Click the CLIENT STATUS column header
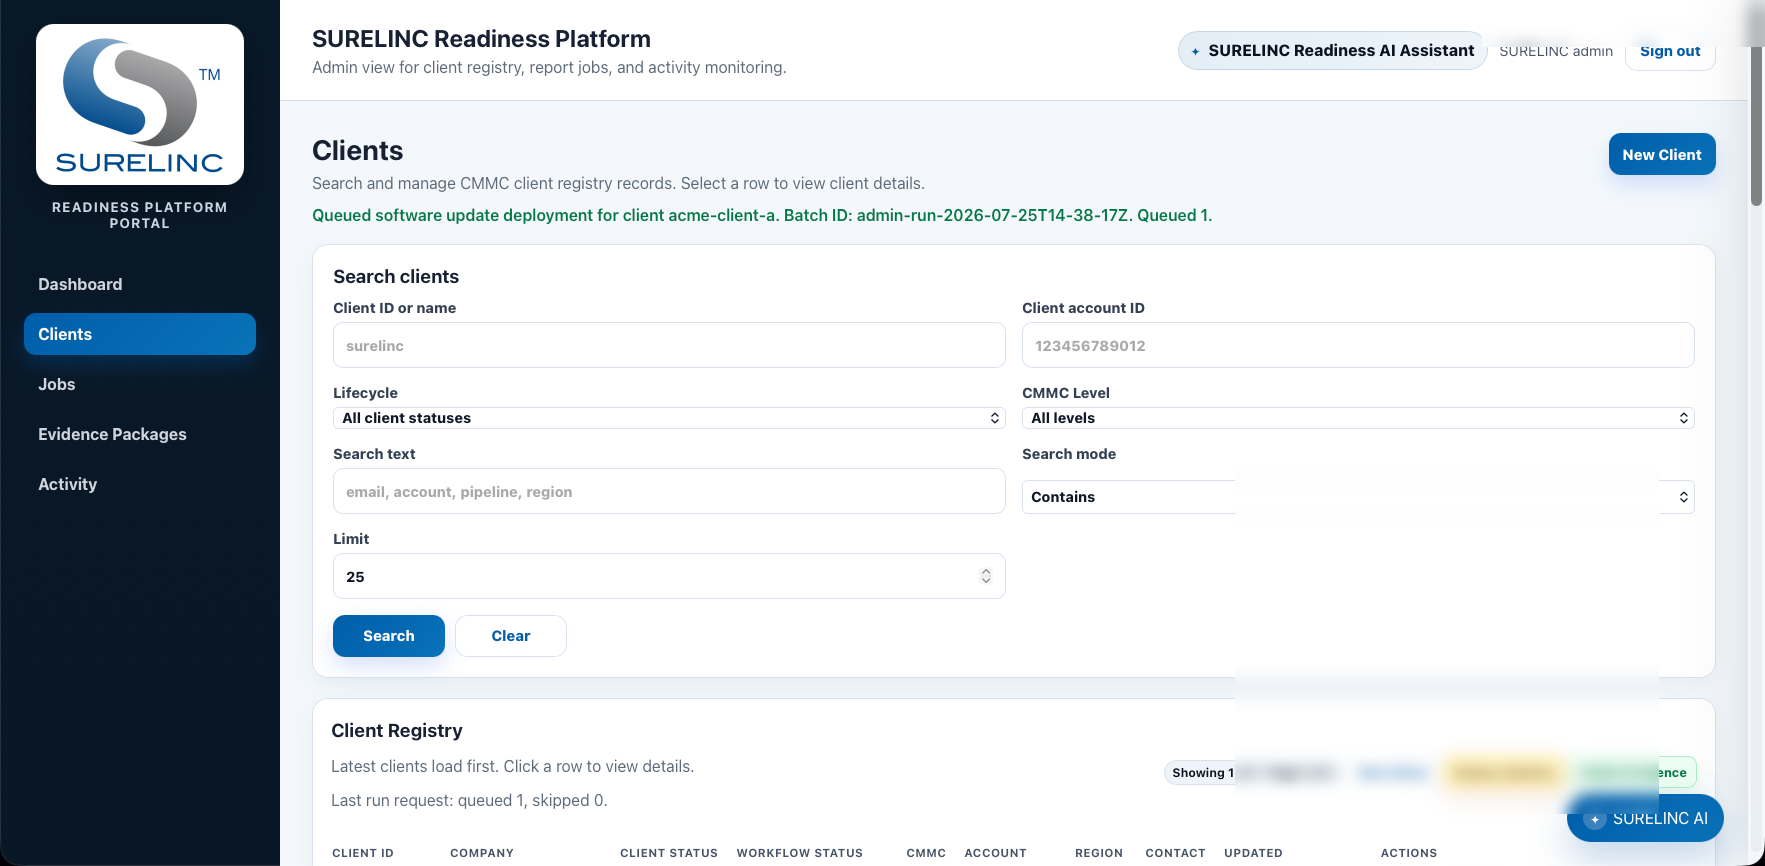The width and height of the screenshot is (1765, 866). point(669,853)
